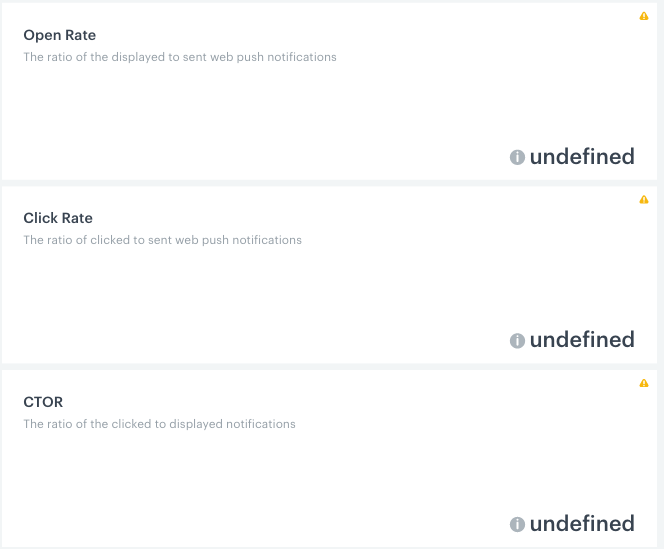Click the clicked to sent ratio description
This screenshot has width=664, height=549.
(x=162, y=240)
